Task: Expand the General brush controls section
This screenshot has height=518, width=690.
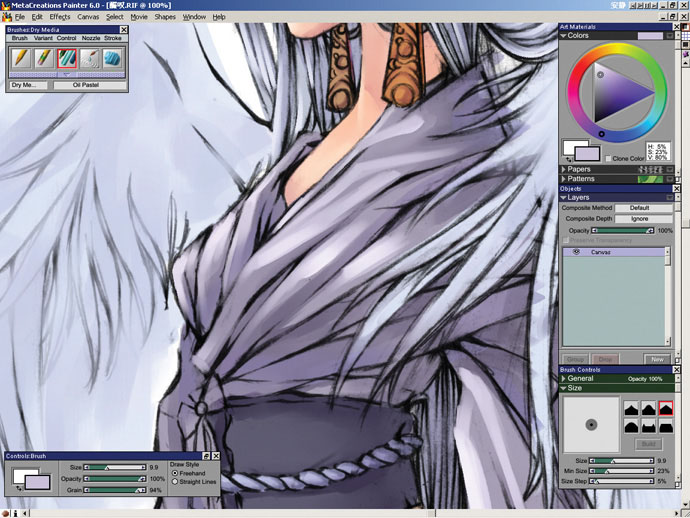Action: [x=563, y=378]
